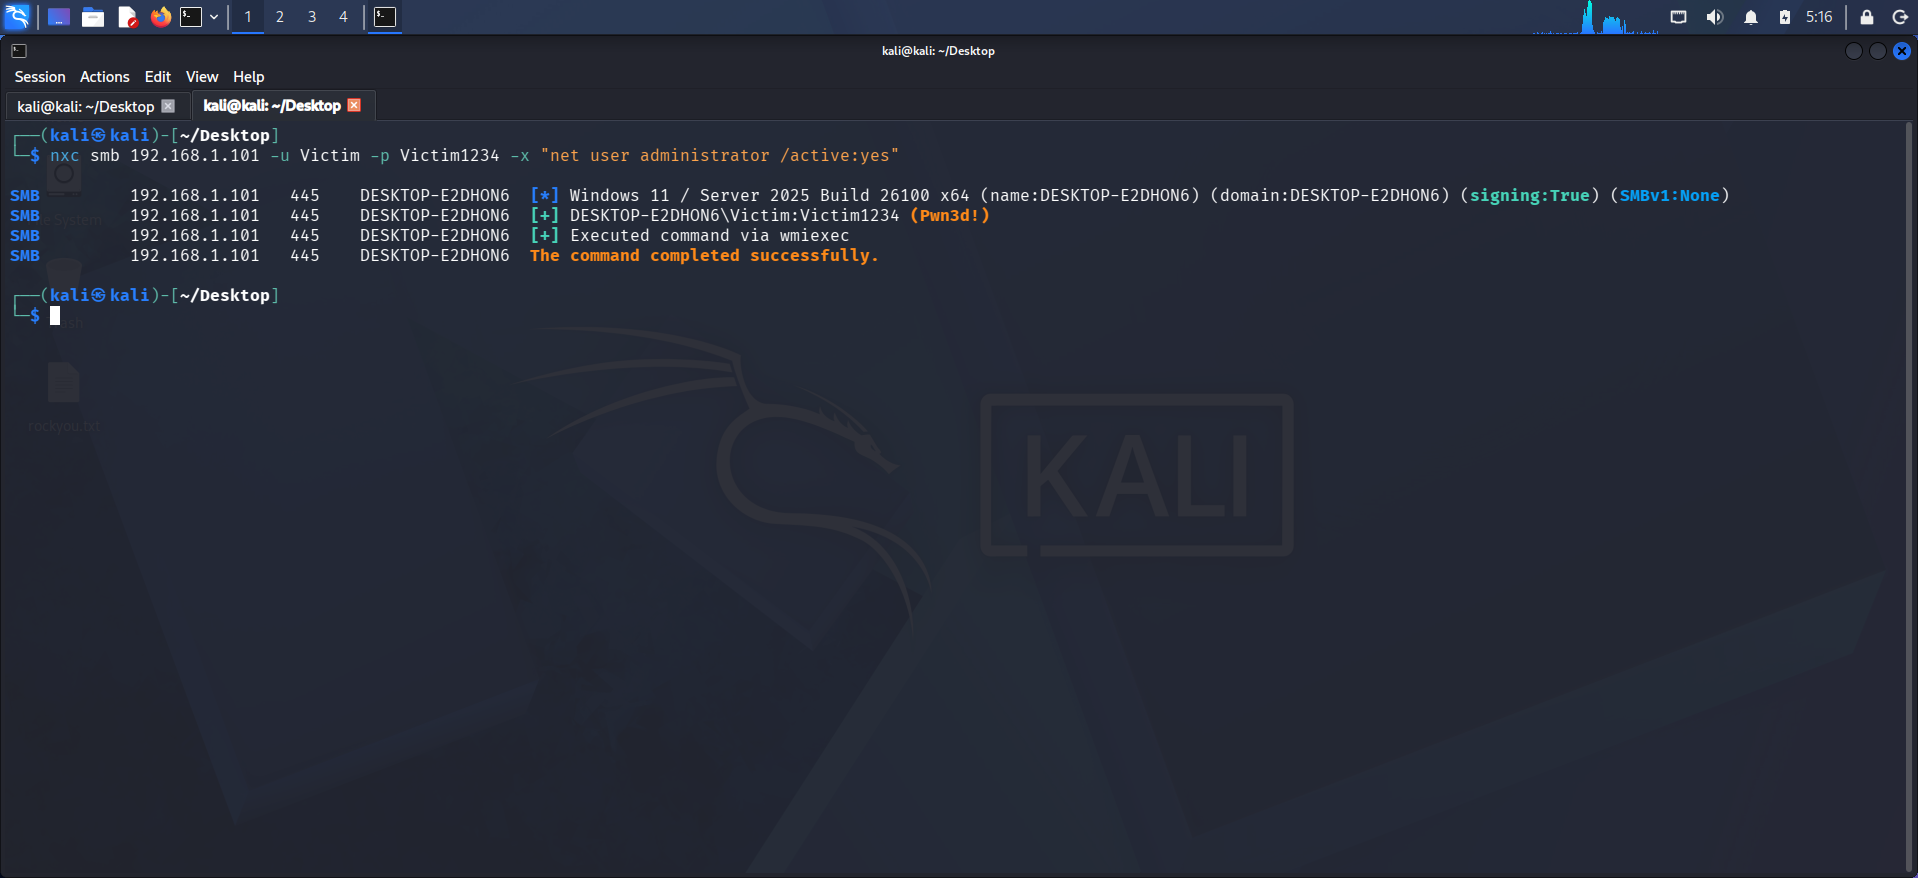Screen dimensions: 1918x878
Task: Maximize the terminal window
Action: [x=1878, y=51]
